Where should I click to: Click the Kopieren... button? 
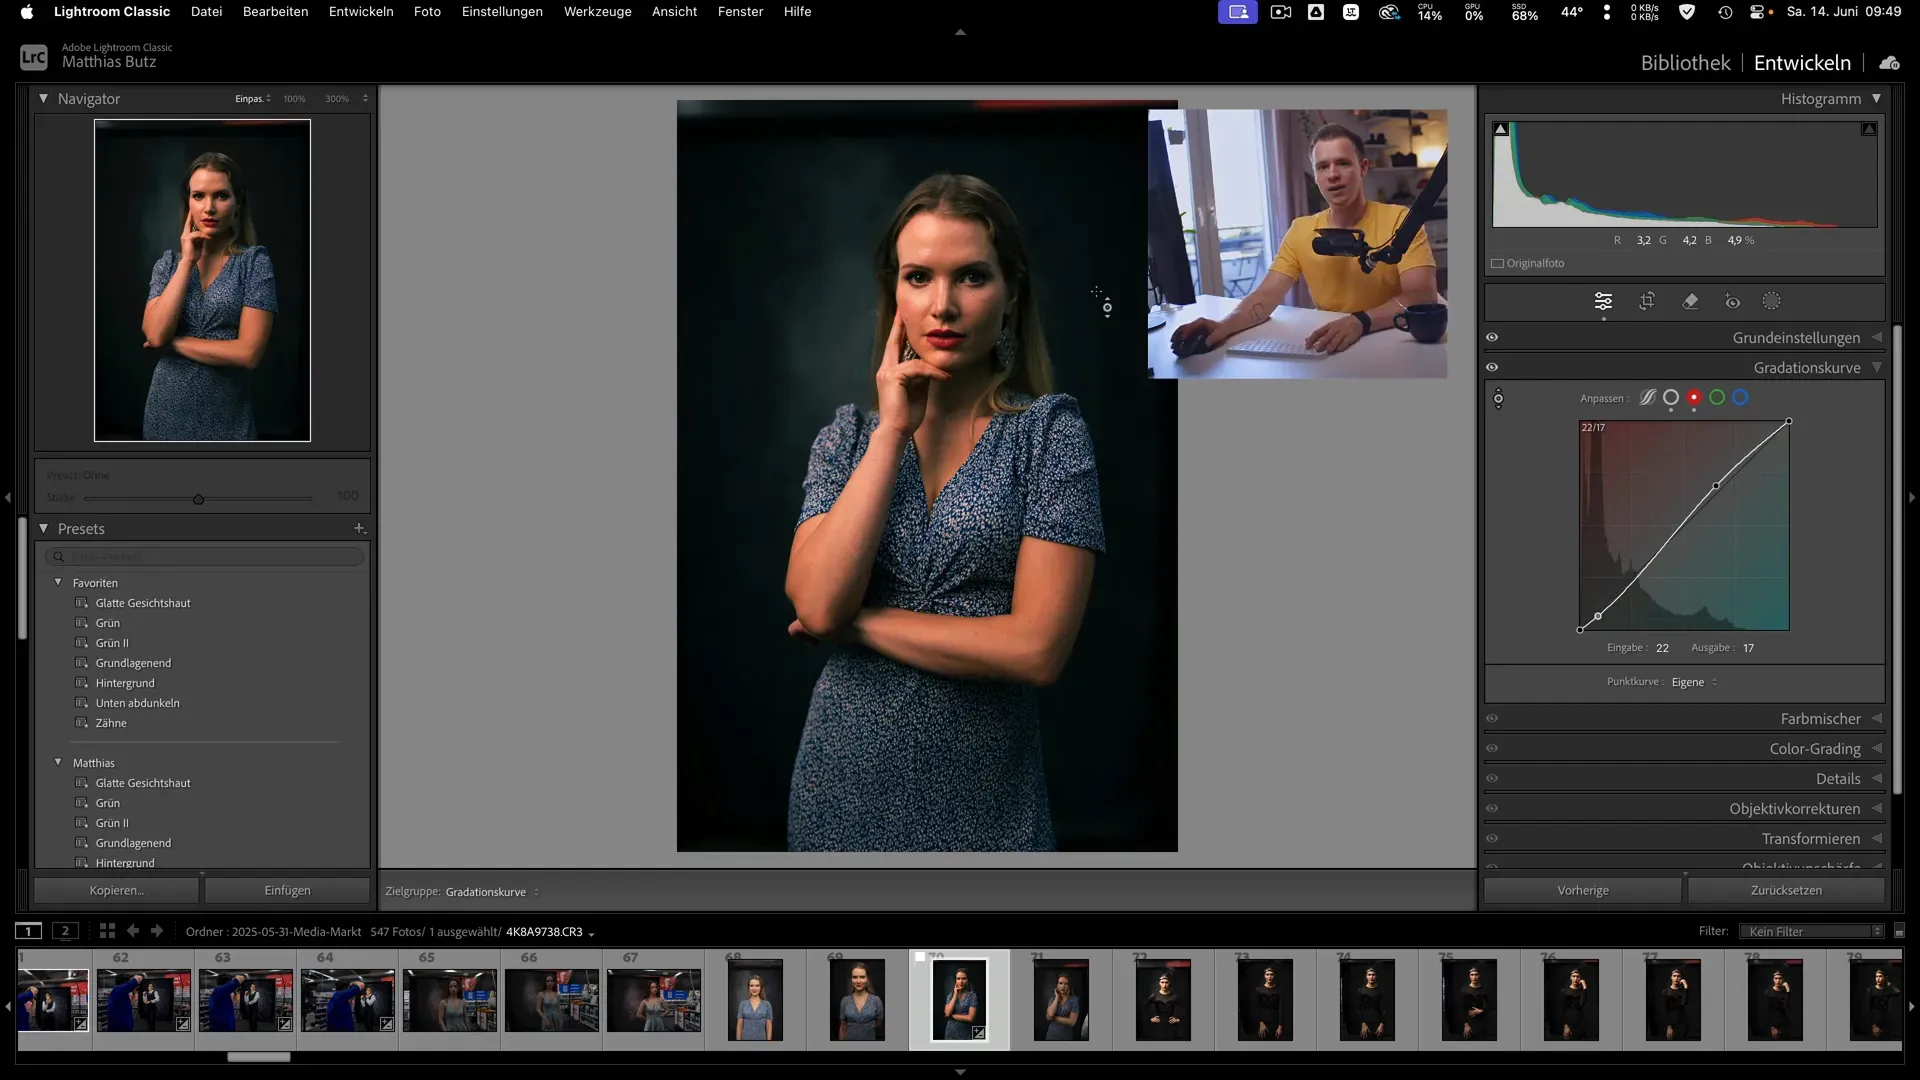[116, 890]
